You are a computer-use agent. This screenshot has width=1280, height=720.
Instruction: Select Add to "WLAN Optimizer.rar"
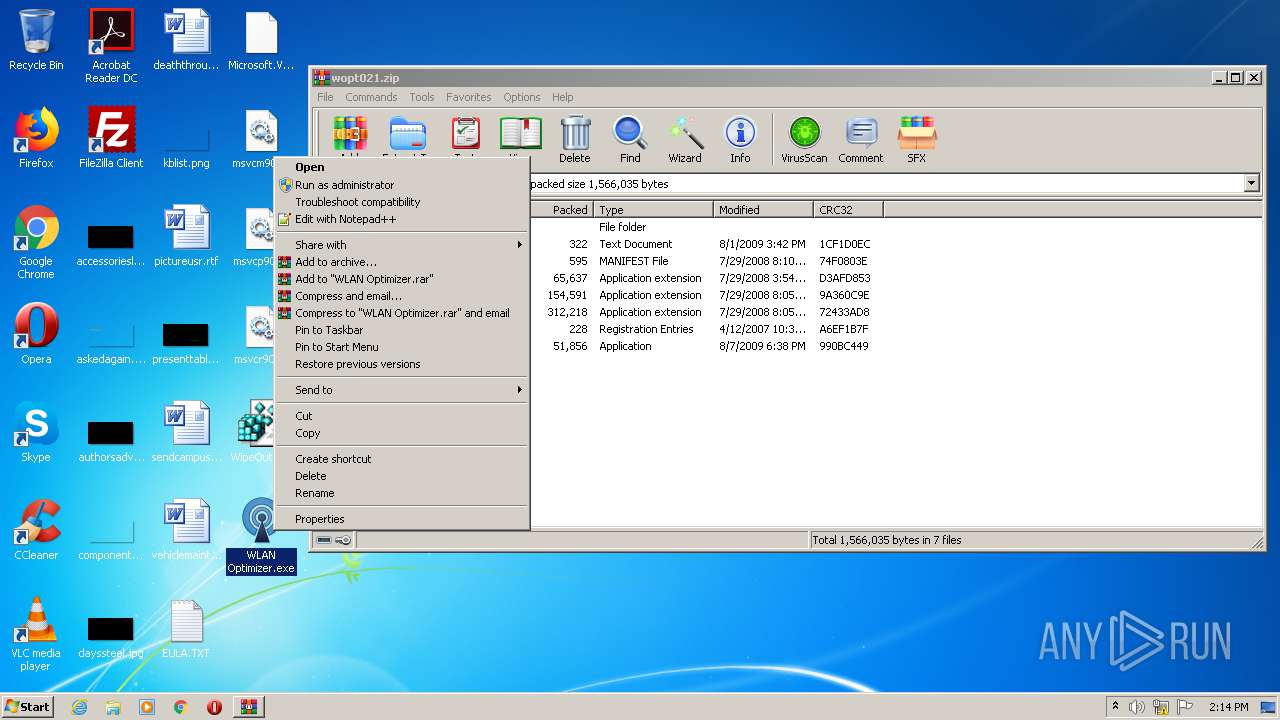coord(401,279)
